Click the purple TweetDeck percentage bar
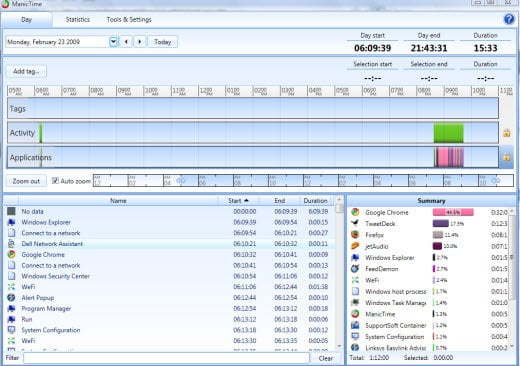The width and height of the screenshot is (520, 366). tap(441, 223)
